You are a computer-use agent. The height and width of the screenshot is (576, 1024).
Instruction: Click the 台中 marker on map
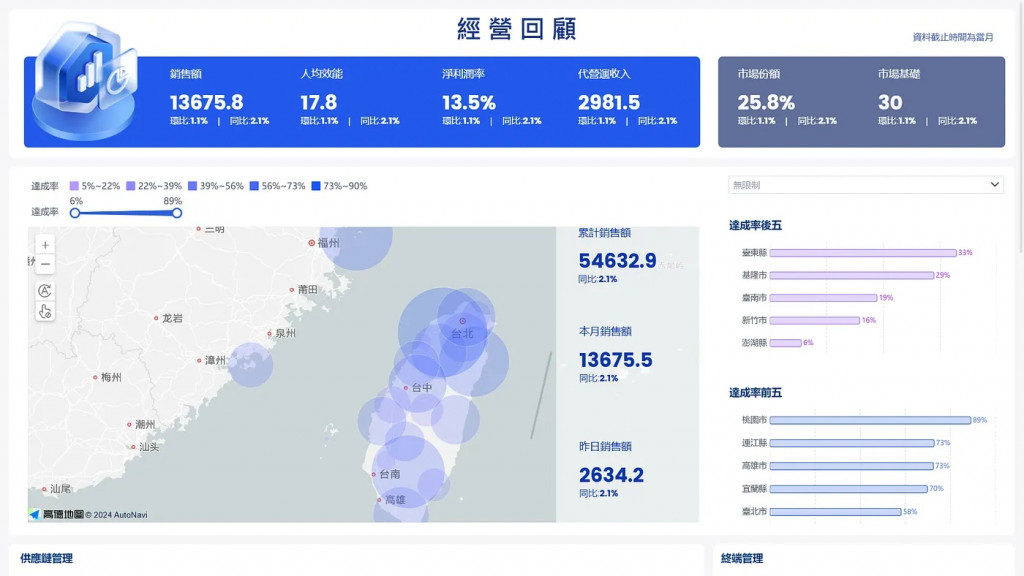406,388
